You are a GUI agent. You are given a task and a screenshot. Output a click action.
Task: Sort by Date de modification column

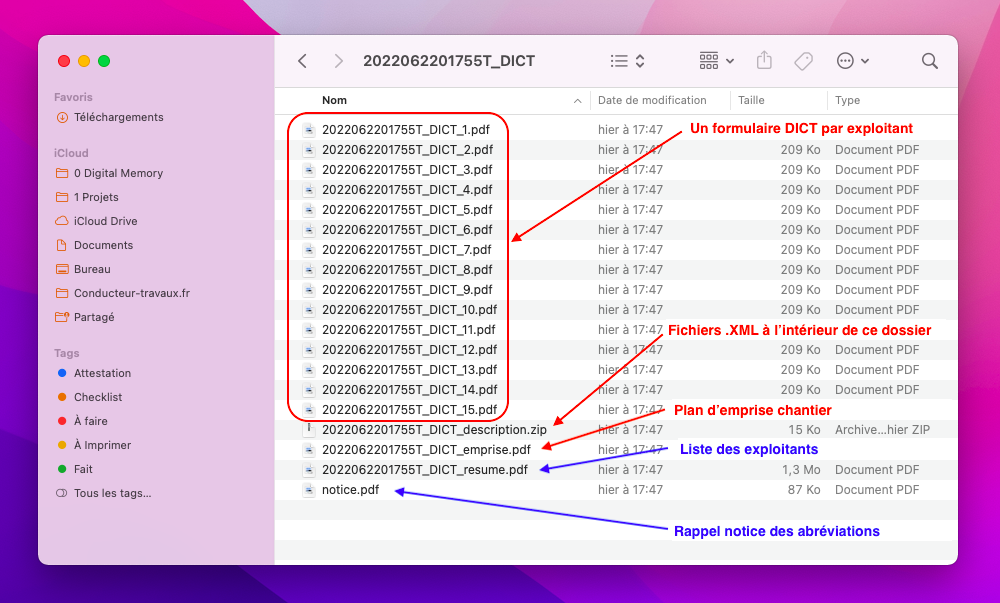652,100
